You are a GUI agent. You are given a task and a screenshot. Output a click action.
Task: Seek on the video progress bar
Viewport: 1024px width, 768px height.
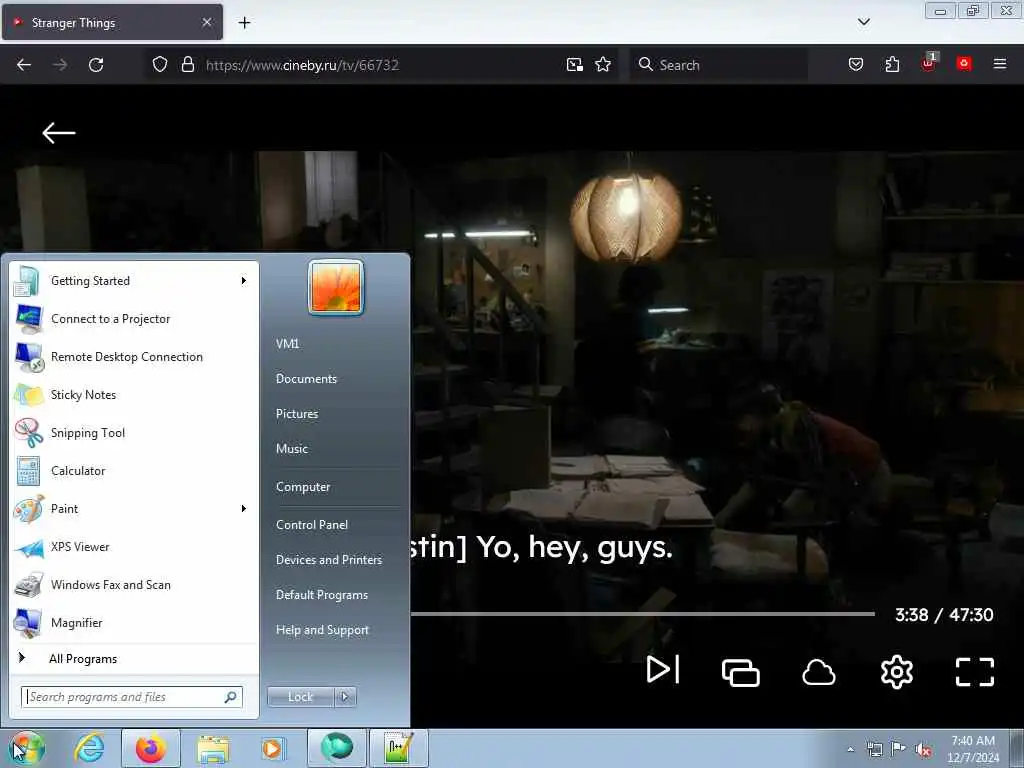[643, 614]
